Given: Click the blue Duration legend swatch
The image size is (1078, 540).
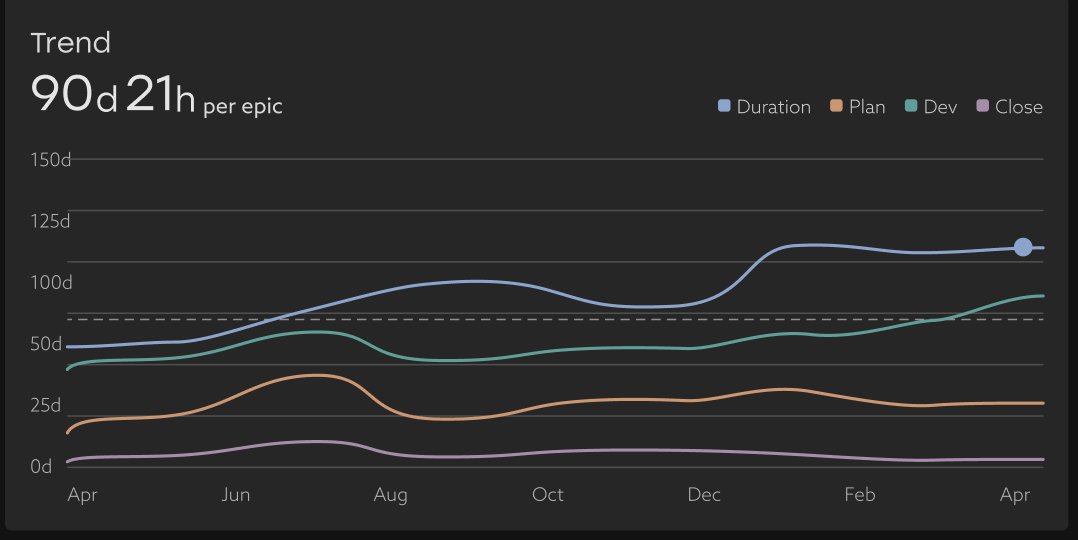Looking at the screenshot, I should pos(725,107).
